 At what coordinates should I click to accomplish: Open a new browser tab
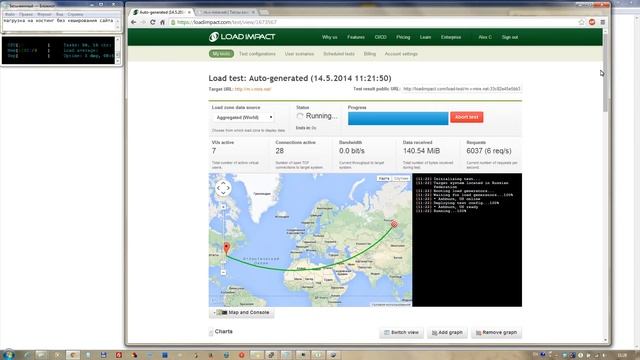(x=264, y=12)
